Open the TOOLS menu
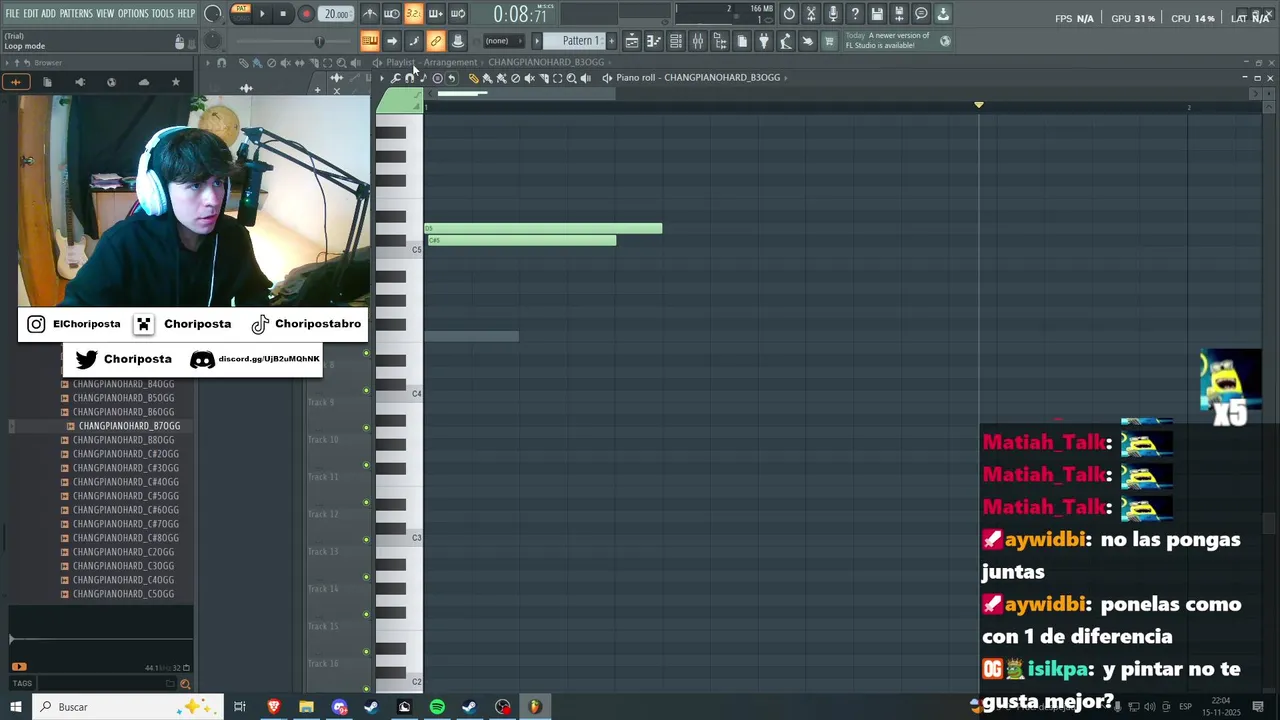The image size is (1280, 720). tap(163, 14)
